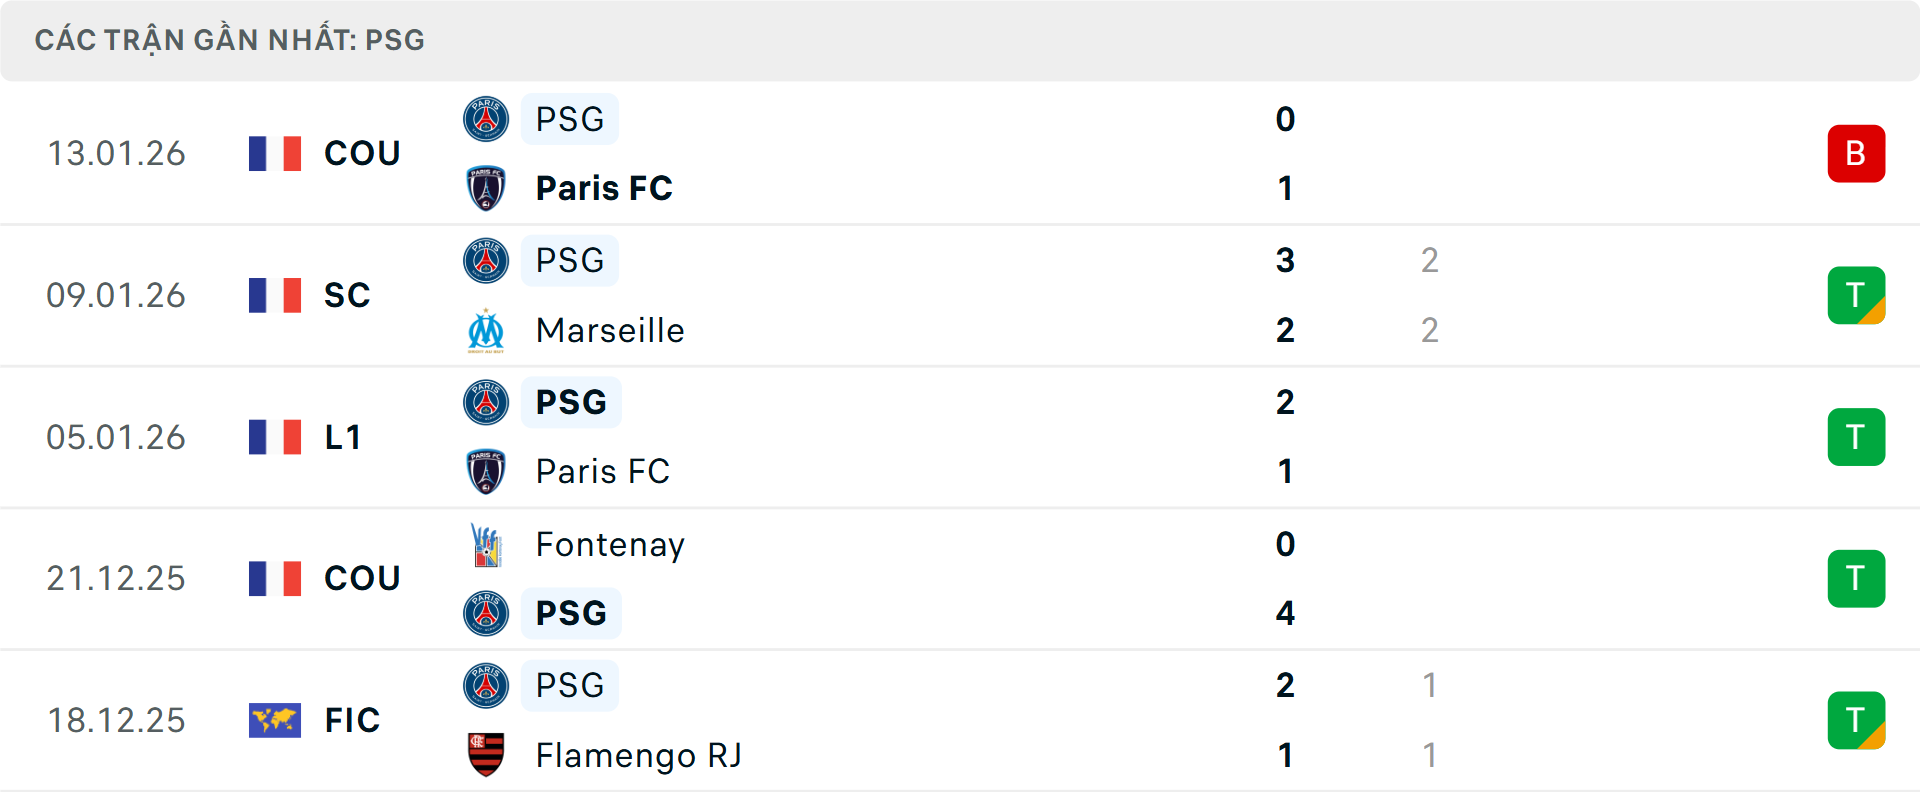Click the French flag next to COU

click(x=275, y=154)
